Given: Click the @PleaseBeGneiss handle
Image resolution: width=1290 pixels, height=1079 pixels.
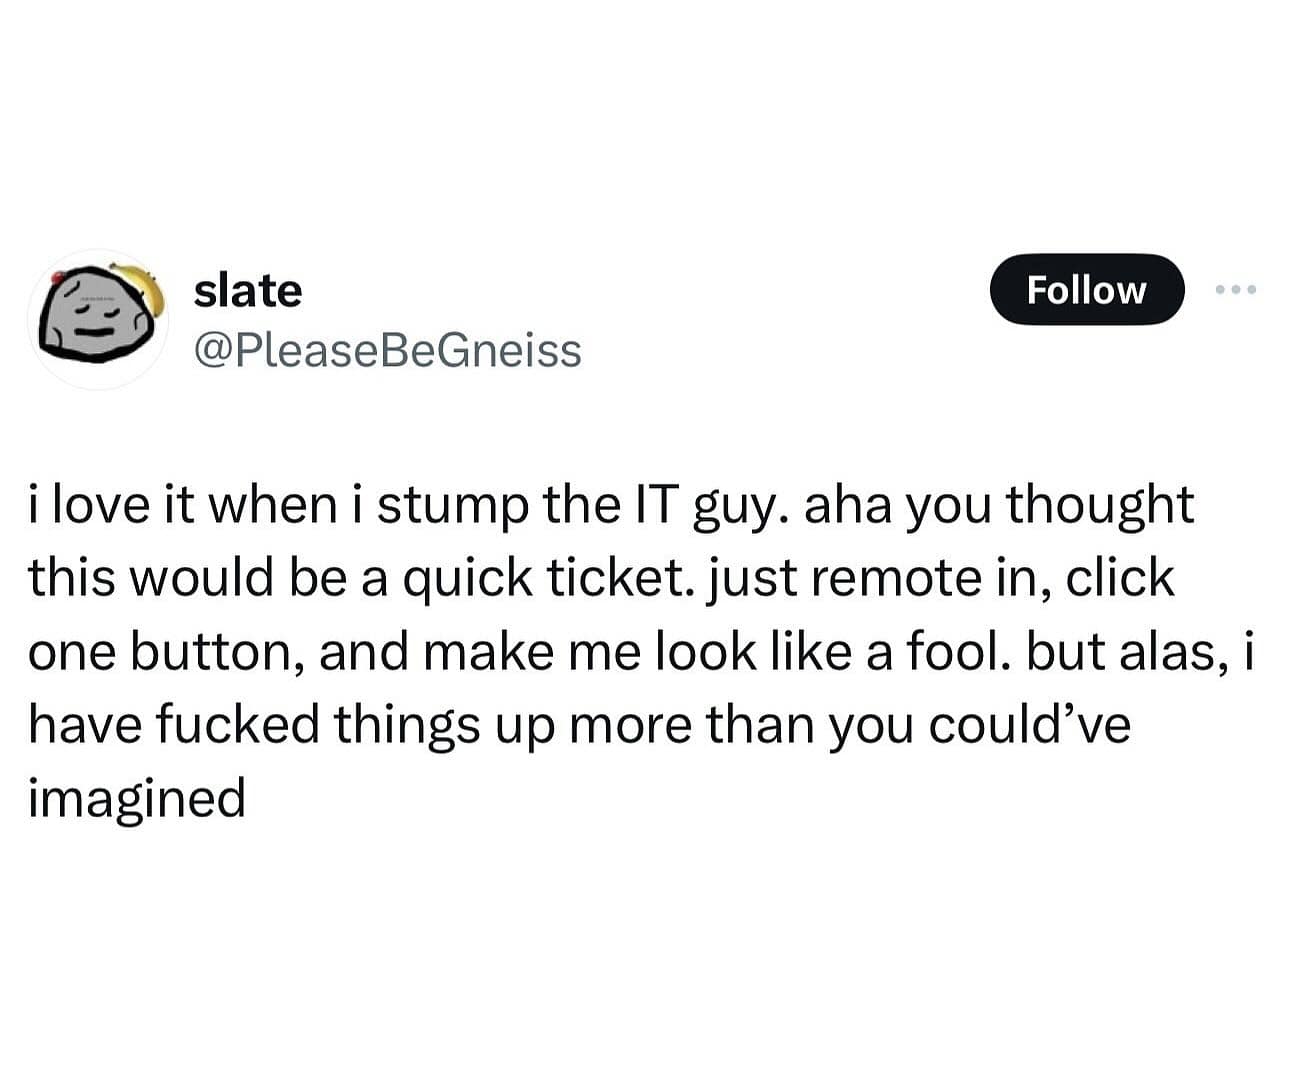Looking at the screenshot, I should click(x=387, y=350).
